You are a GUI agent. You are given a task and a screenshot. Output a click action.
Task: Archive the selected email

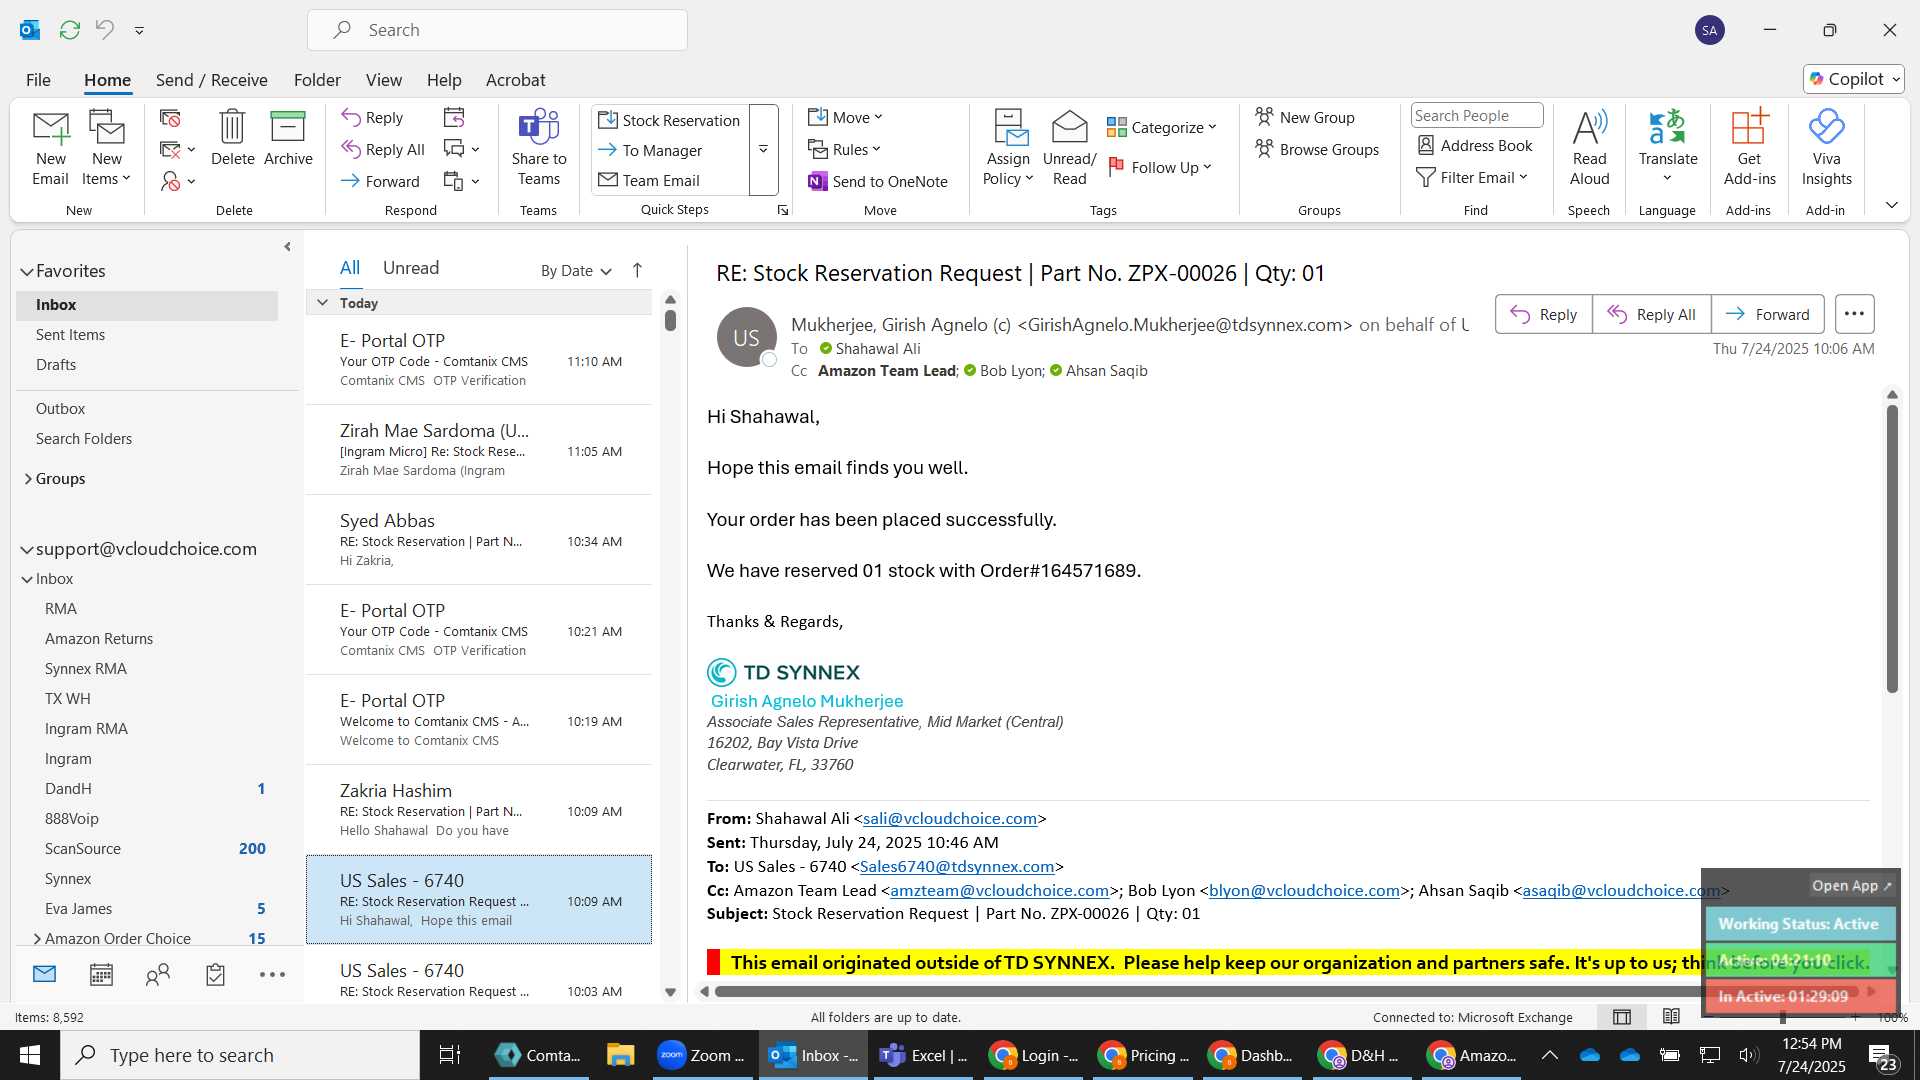click(288, 138)
